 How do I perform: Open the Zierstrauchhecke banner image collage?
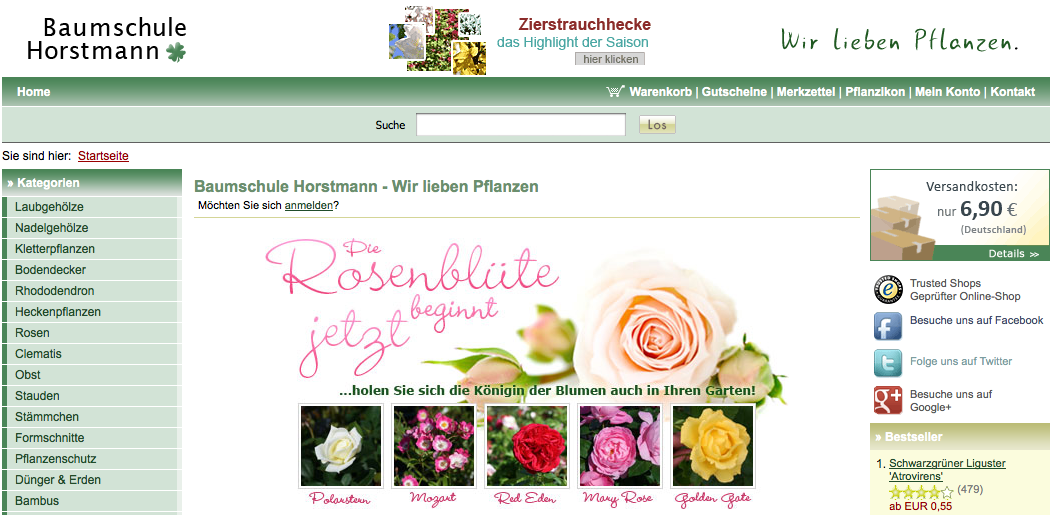click(x=437, y=40)
